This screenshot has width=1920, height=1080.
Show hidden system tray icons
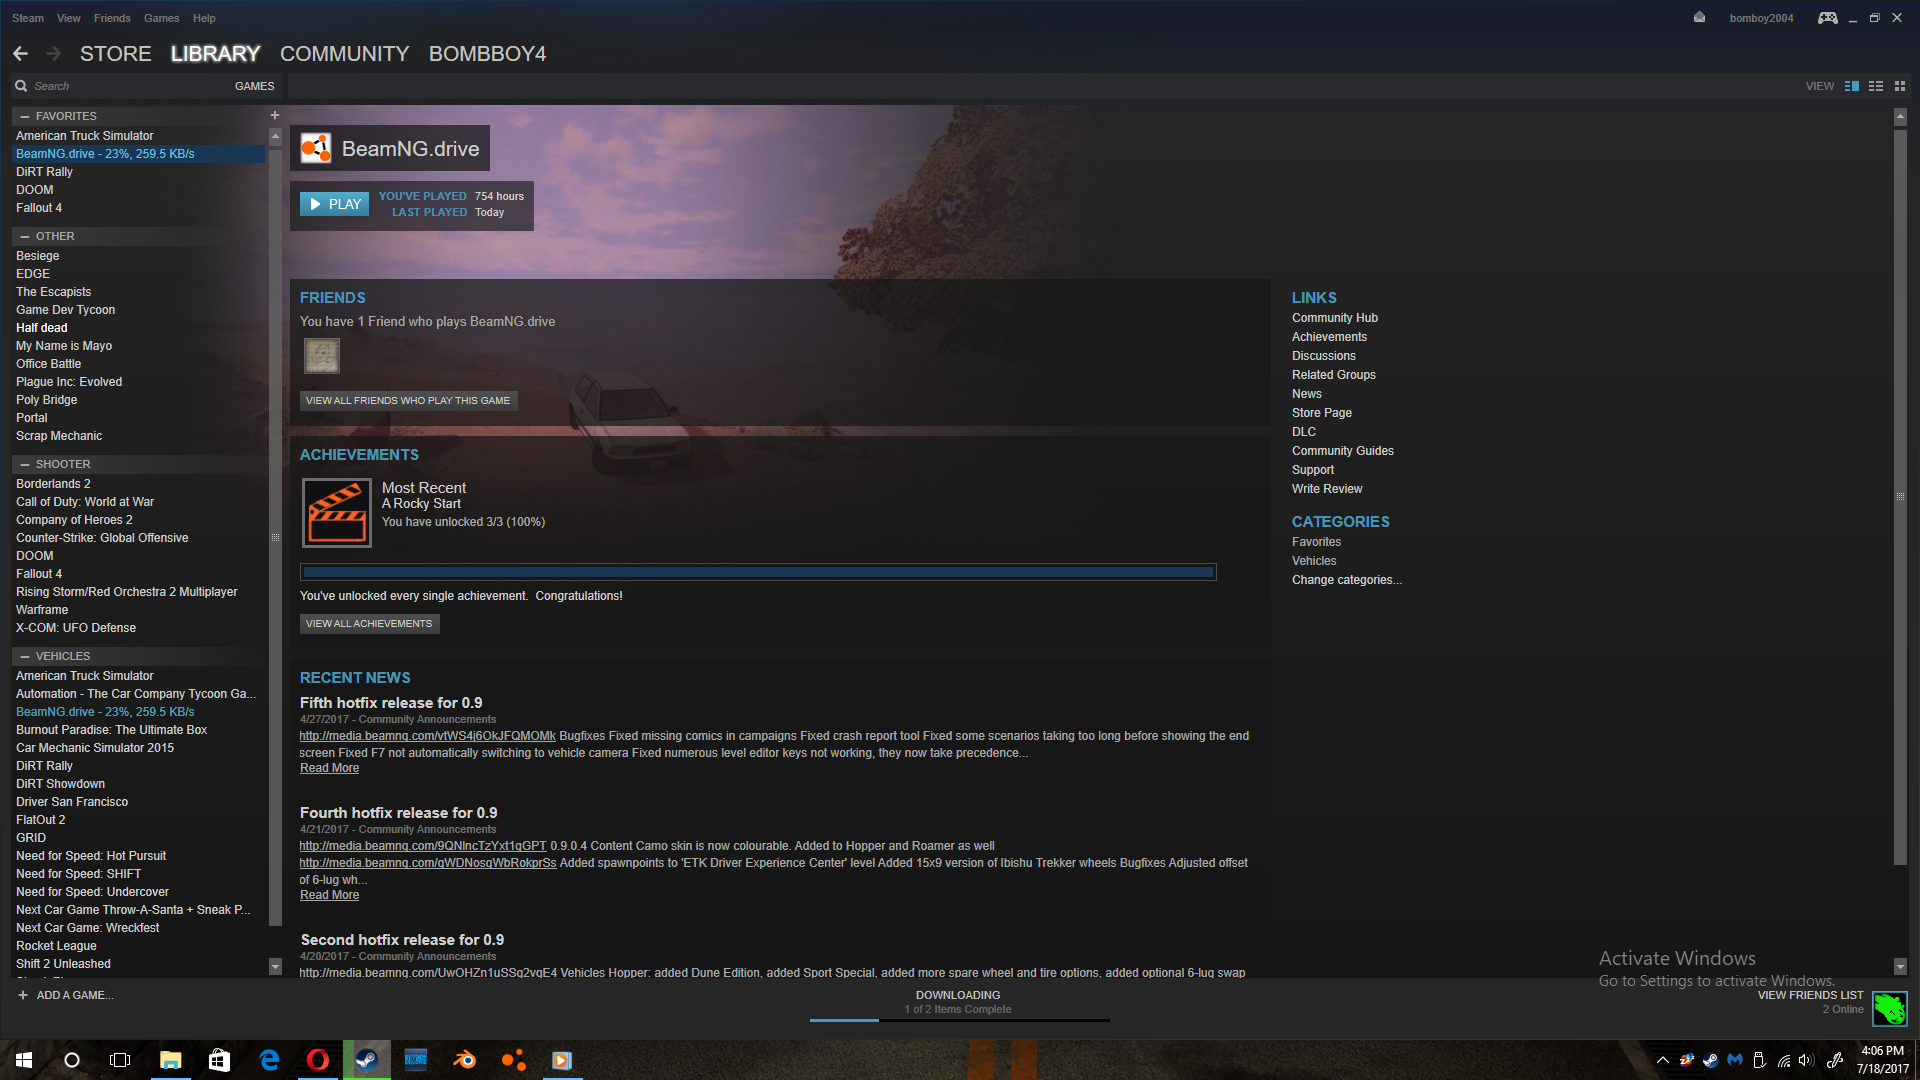1663,1060
